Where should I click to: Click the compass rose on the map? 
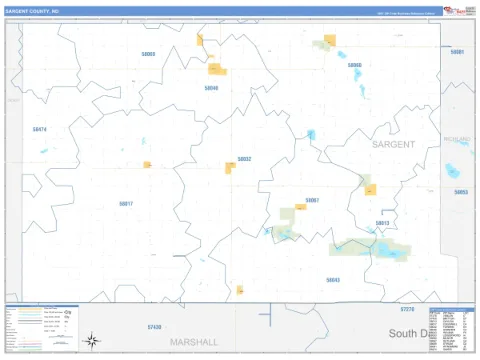[x=91, y=341]
